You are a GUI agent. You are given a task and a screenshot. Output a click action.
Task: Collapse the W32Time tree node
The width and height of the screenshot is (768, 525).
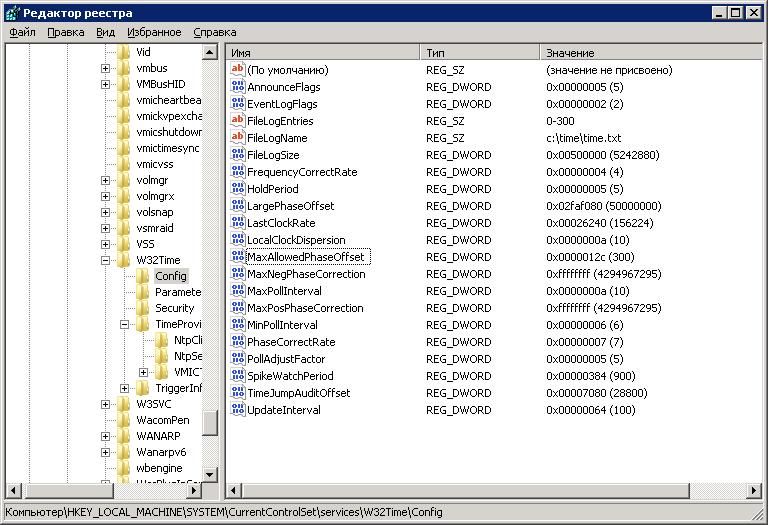pos(105,260)
